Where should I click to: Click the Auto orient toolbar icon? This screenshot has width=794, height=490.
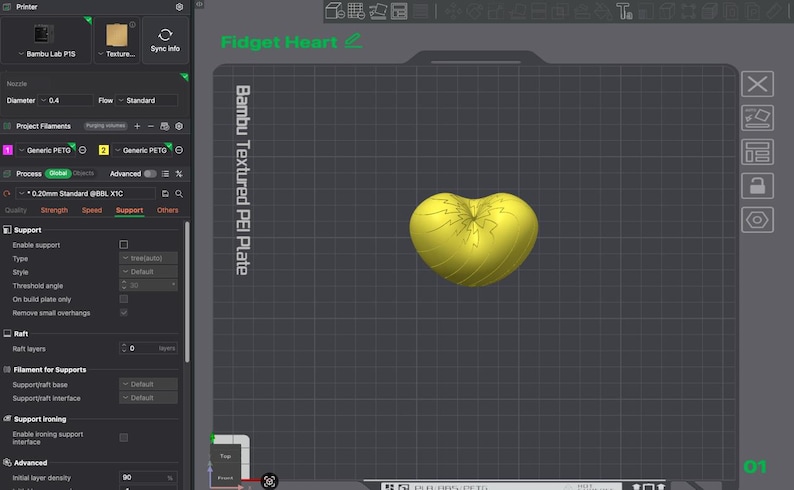(x=378, y=11)
